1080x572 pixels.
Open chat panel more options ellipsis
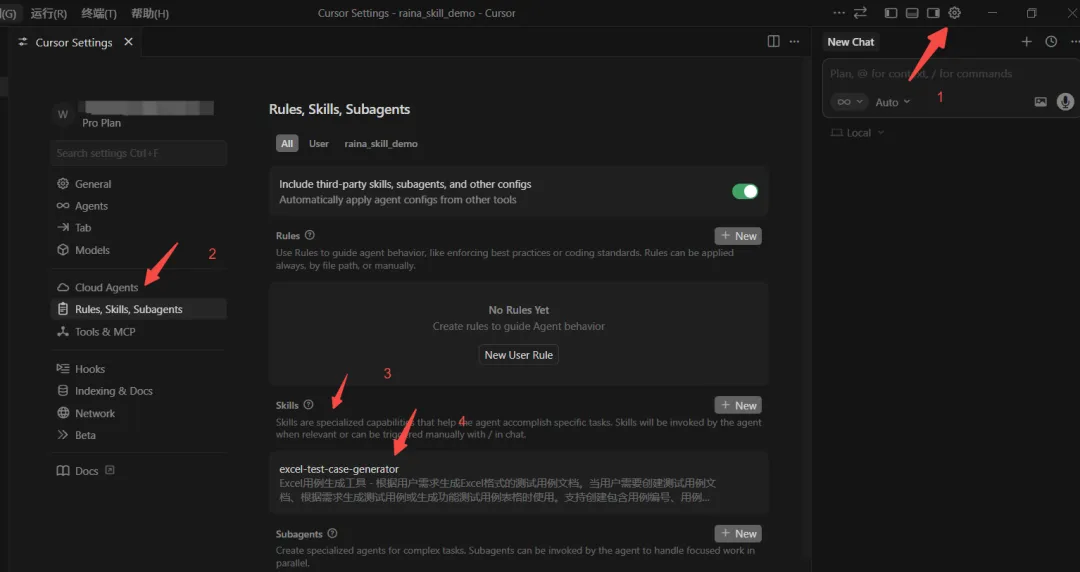click(1074, 41)
